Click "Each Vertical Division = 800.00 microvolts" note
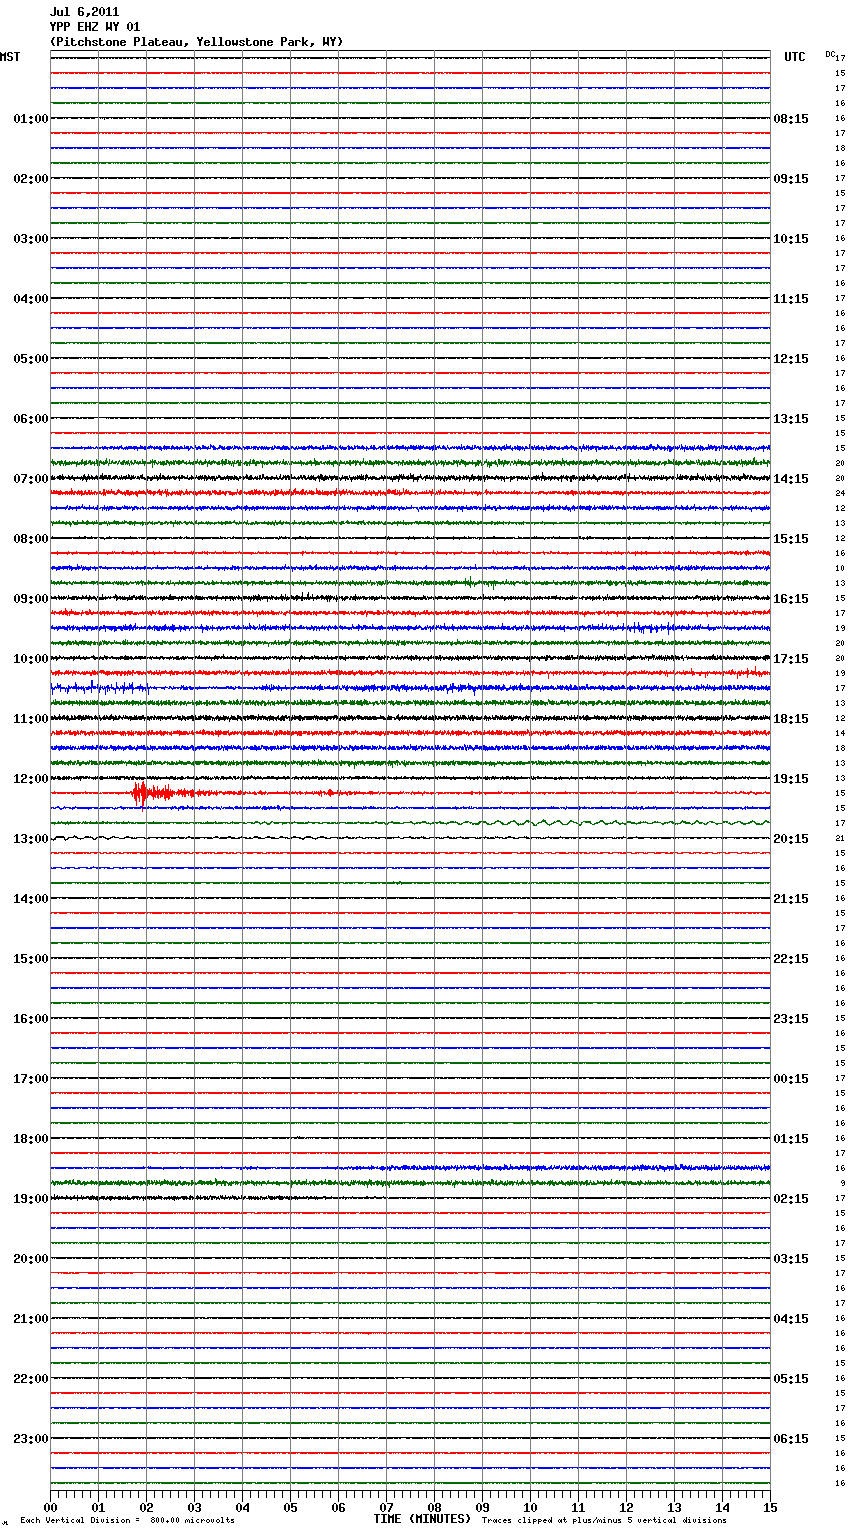Screen dimensions: 850x1534 (x=127, y=1520)
